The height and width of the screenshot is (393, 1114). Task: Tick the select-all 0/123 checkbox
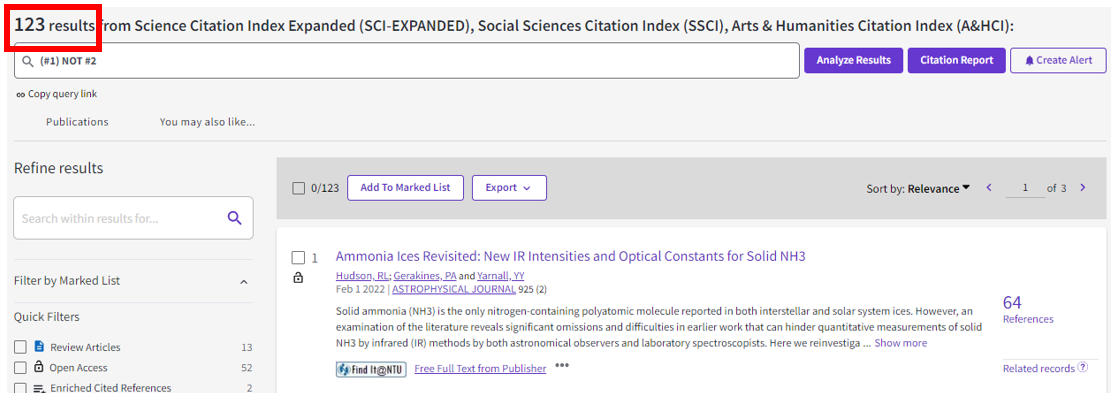pos(299,188)
